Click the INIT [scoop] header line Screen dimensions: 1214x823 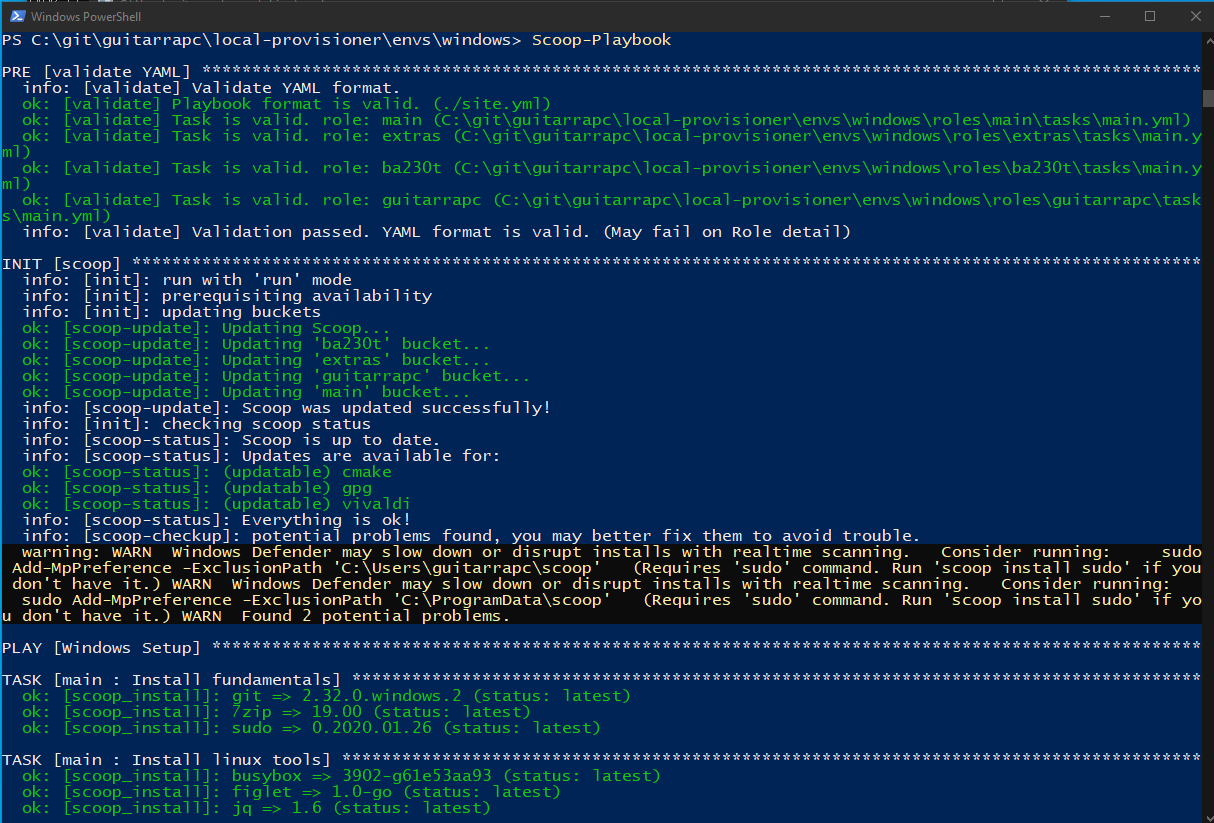pyautogui.click(x=601, y=264)
